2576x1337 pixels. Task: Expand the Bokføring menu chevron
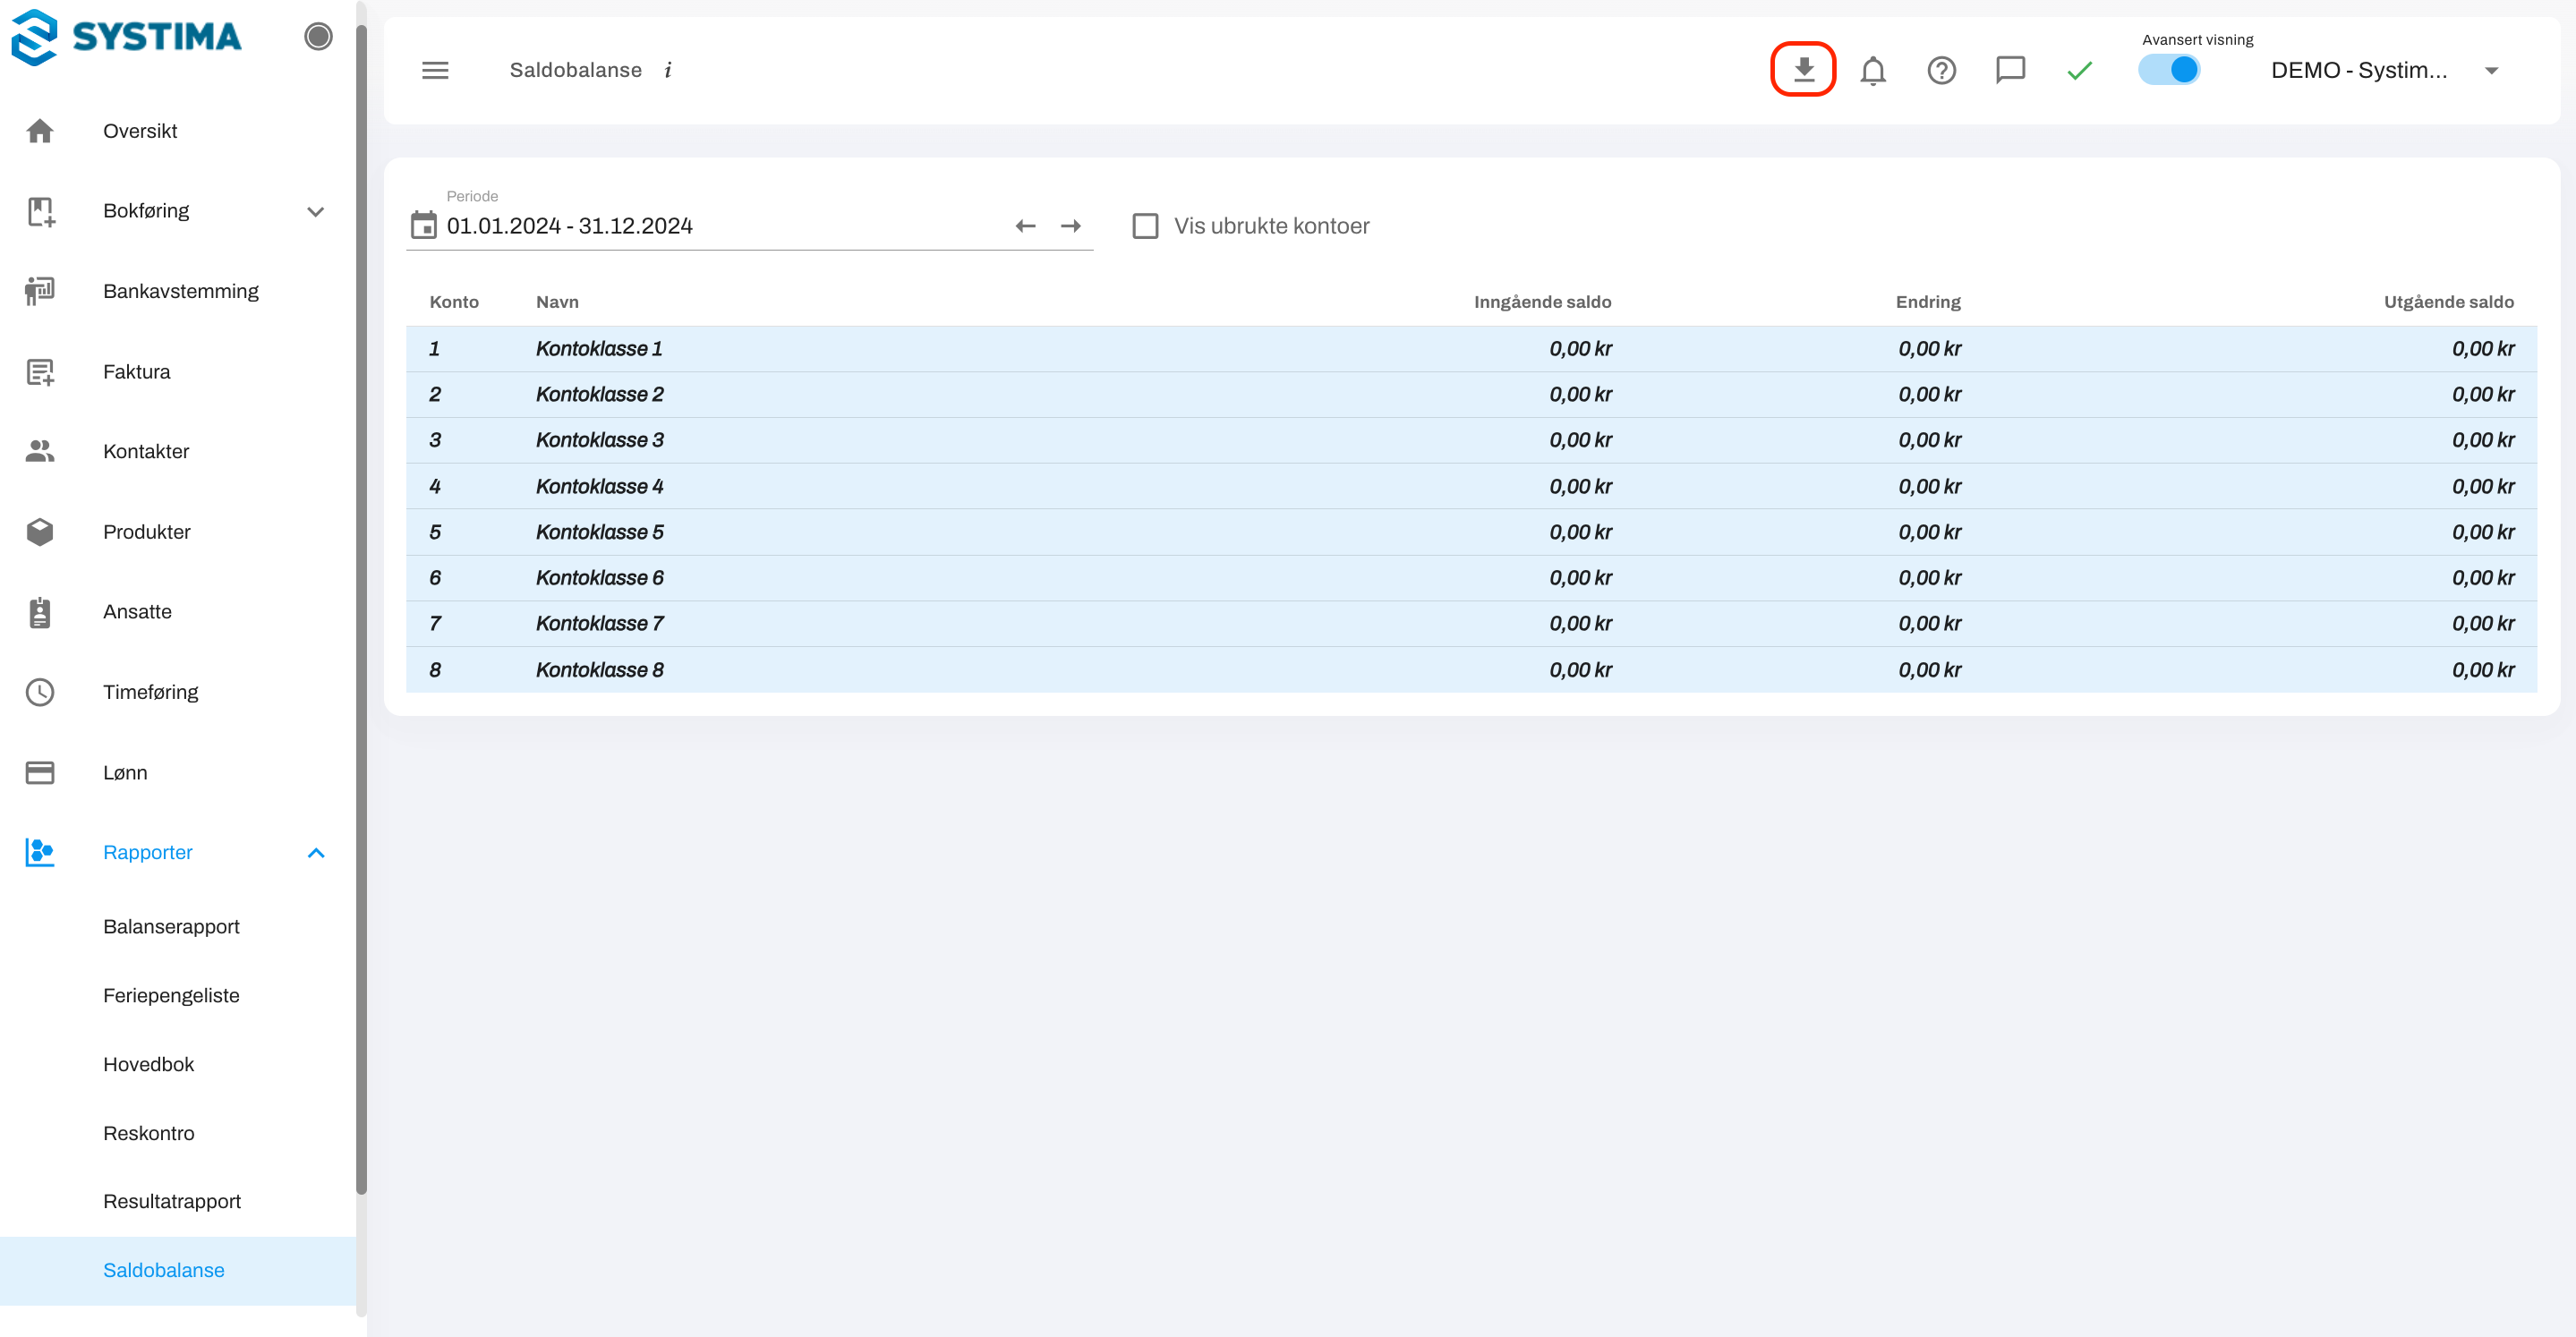click(x=316, y=211)
